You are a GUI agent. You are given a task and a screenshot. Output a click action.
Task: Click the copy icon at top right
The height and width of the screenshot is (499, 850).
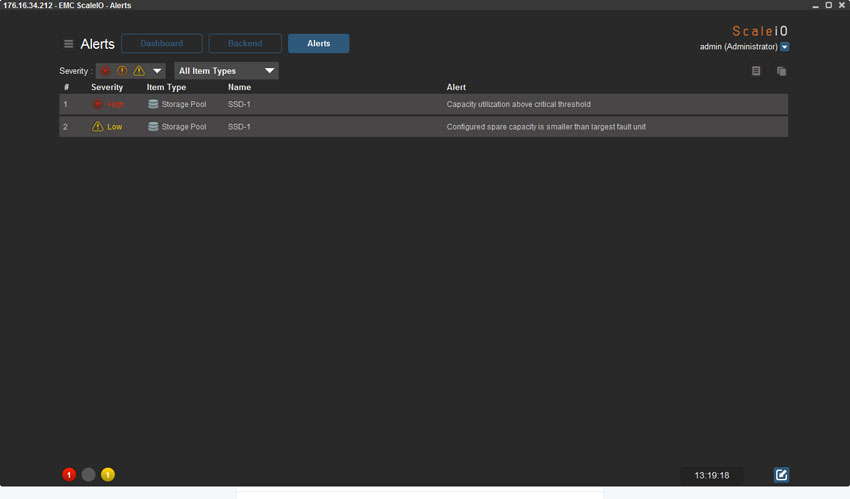781,71
